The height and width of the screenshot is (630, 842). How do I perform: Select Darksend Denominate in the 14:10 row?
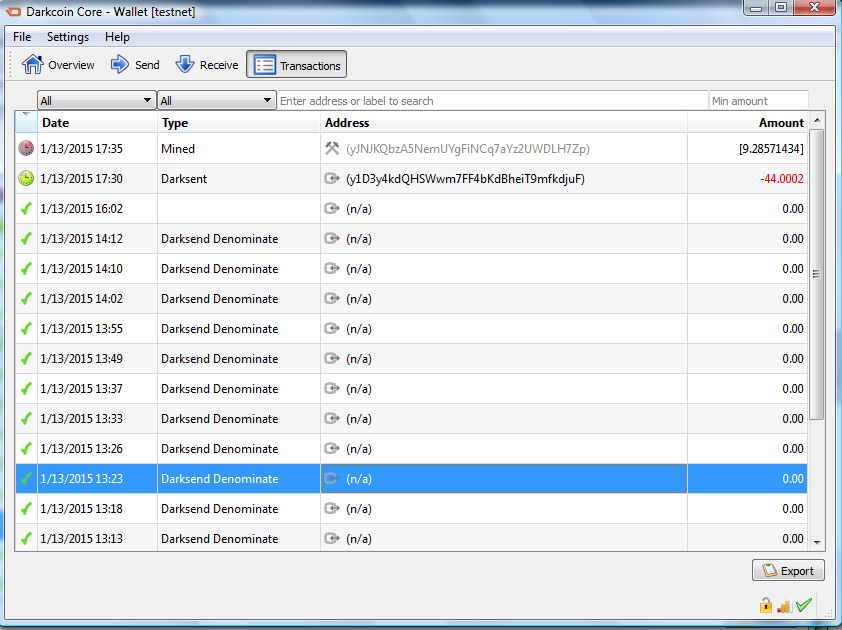[220, 269]
